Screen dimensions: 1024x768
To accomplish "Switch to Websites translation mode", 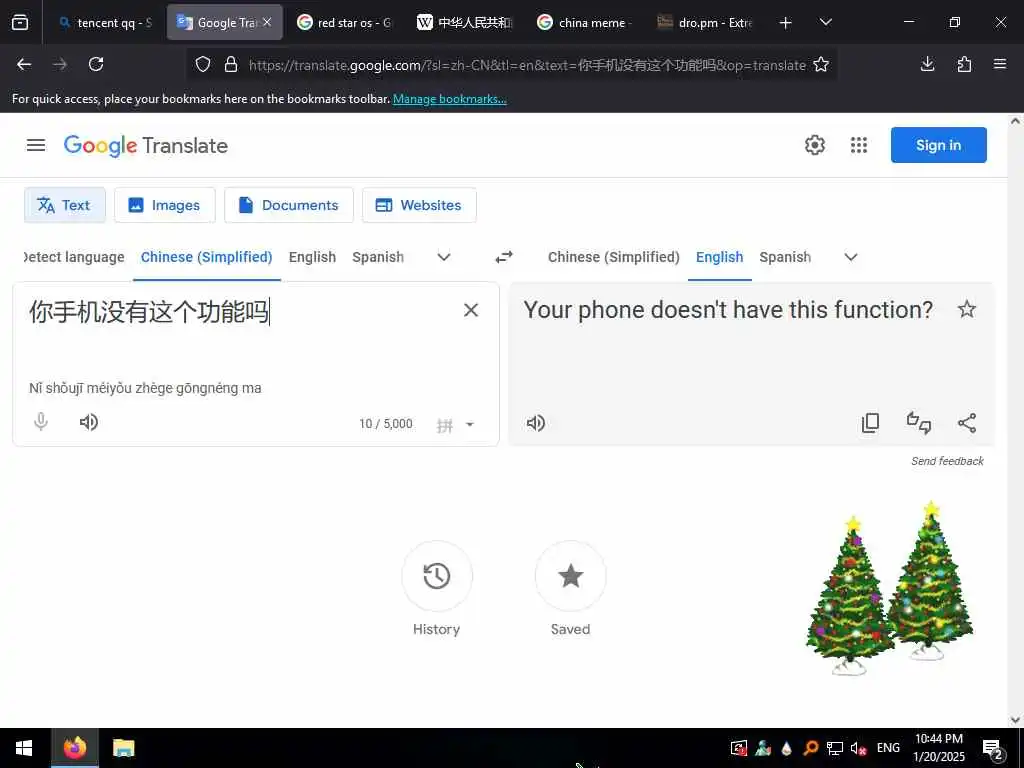I will [x=419, y=205].
